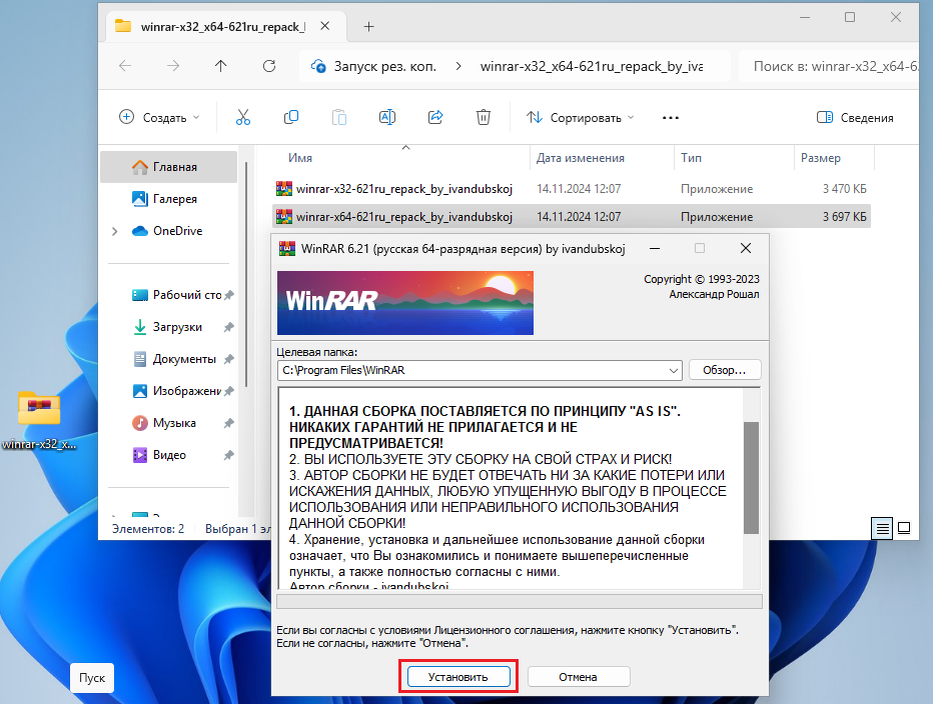Click the license text vertical scrollbar thumb
This screenshot has width=933, height=704.
pos(751,477)
